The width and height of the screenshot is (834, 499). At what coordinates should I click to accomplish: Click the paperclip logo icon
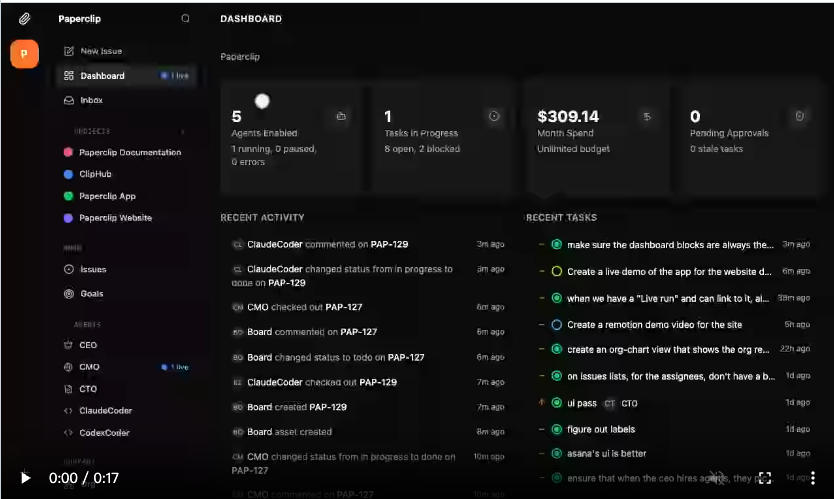coord(24,19)
